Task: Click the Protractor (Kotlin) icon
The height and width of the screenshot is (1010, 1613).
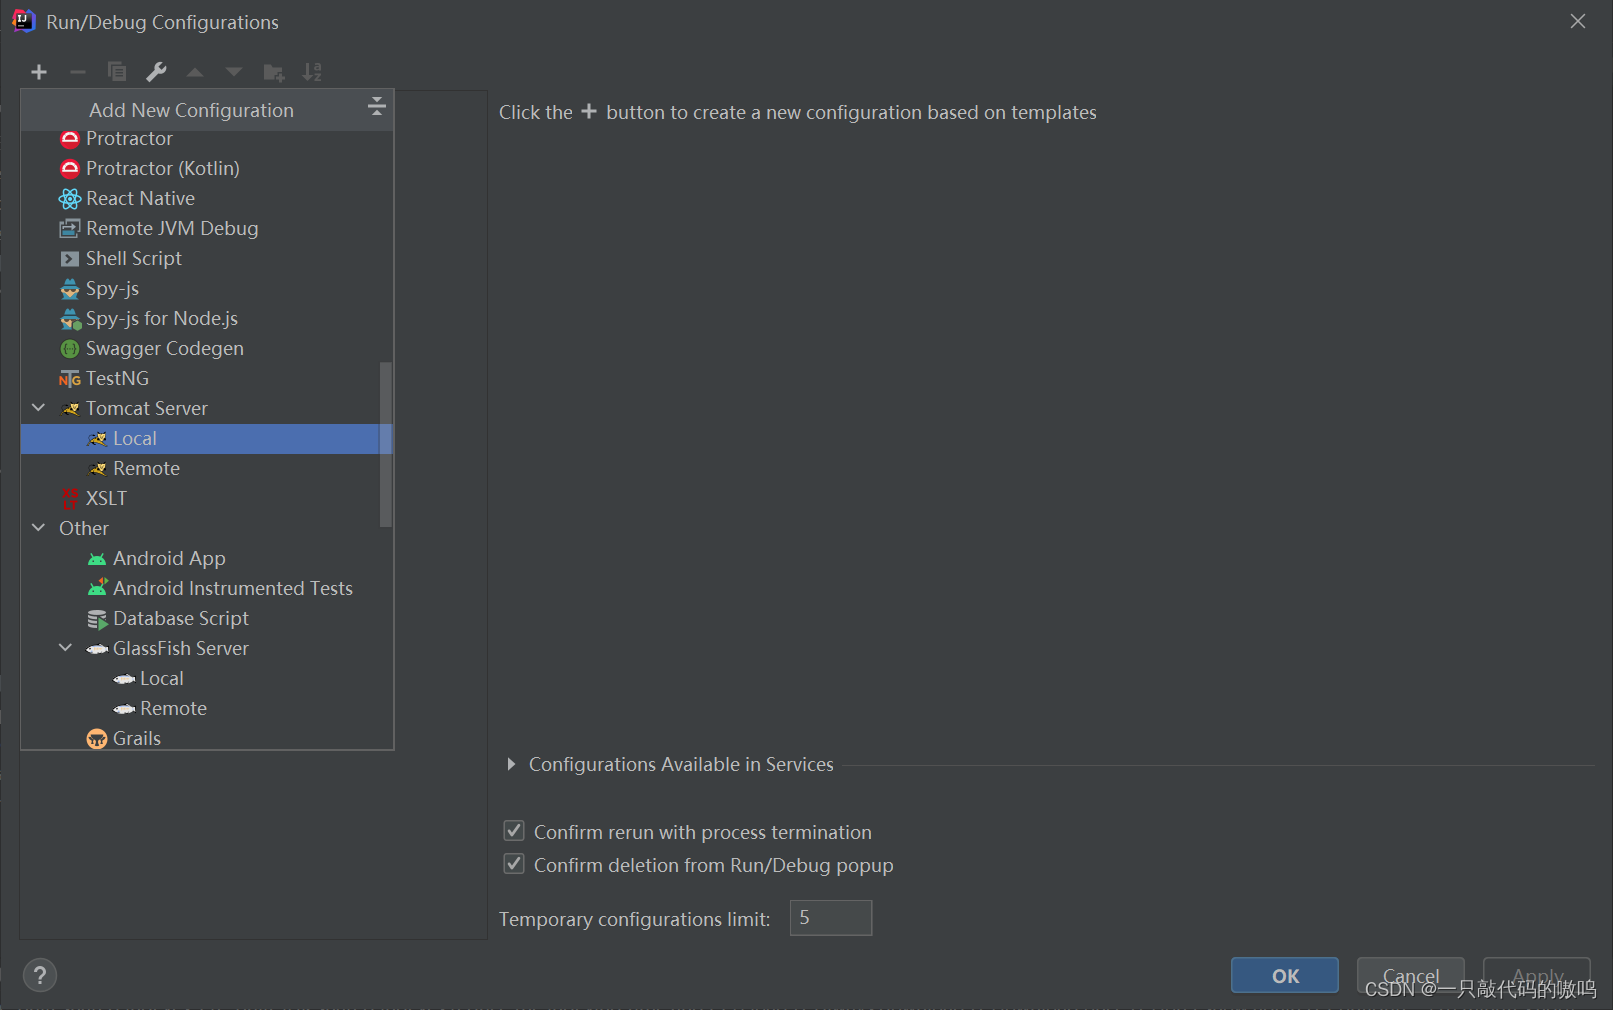Action: 70,169
